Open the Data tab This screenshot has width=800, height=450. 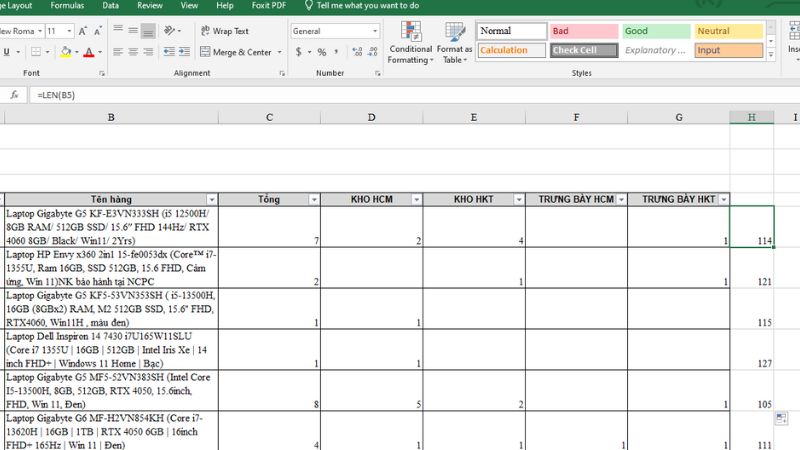click(110, 6)
